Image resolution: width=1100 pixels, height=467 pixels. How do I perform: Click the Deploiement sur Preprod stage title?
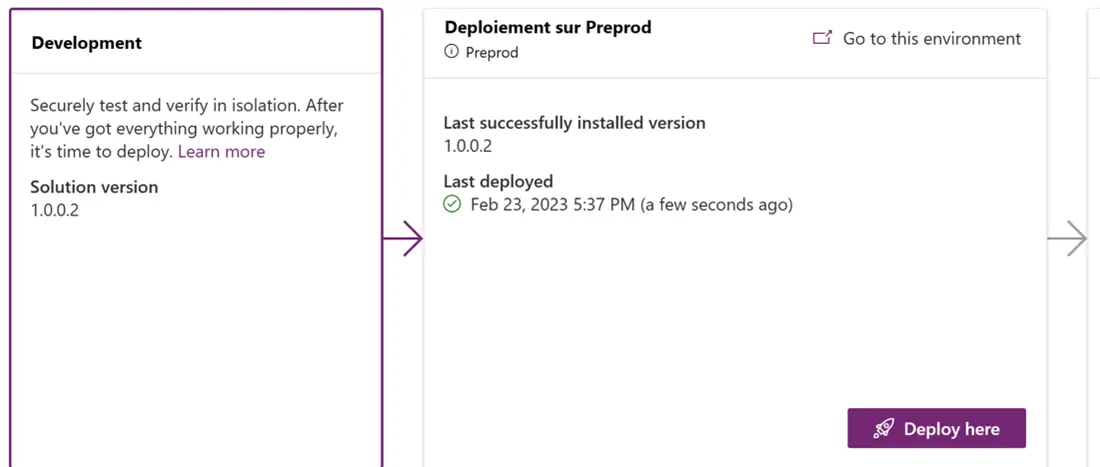[547, 27]
